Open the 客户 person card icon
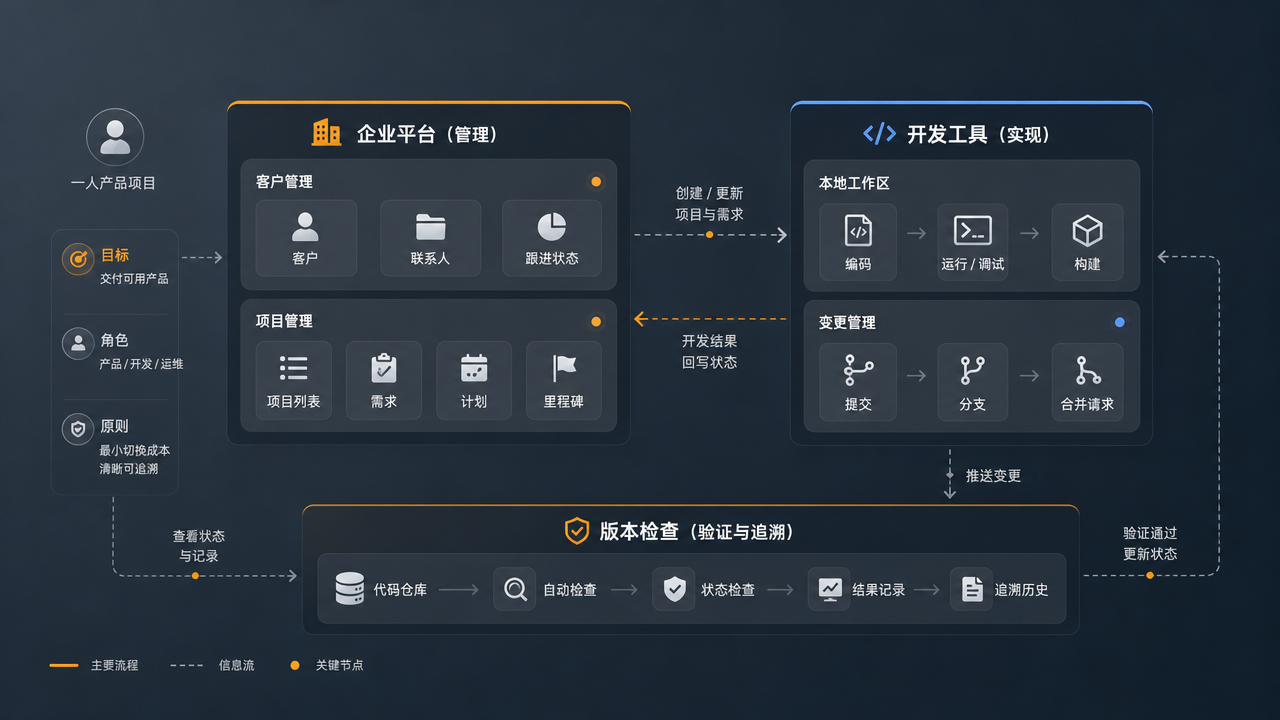 305,227
